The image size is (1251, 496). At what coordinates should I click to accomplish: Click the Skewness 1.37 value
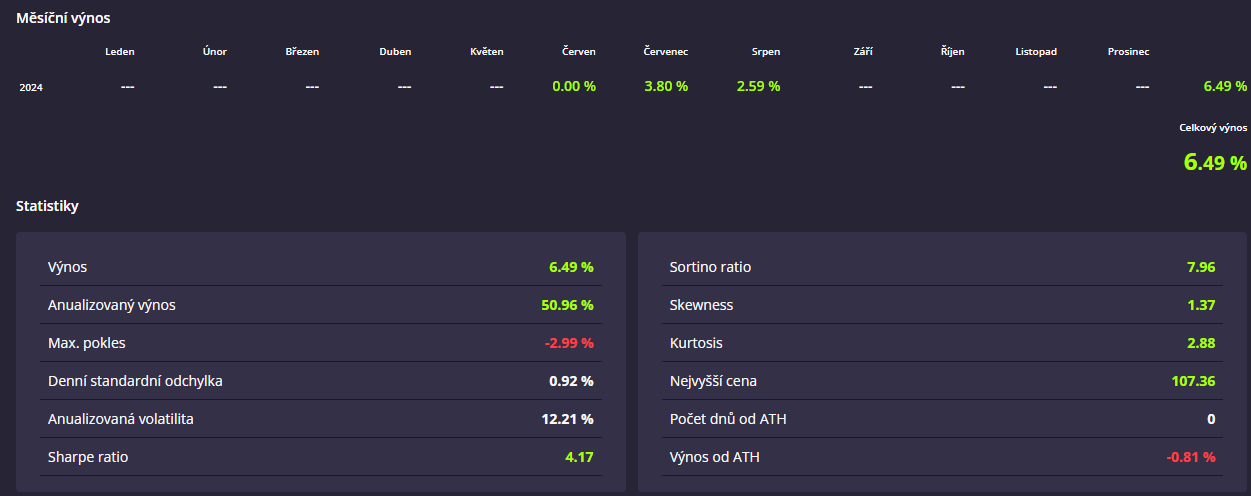[x=1201, y=305]
